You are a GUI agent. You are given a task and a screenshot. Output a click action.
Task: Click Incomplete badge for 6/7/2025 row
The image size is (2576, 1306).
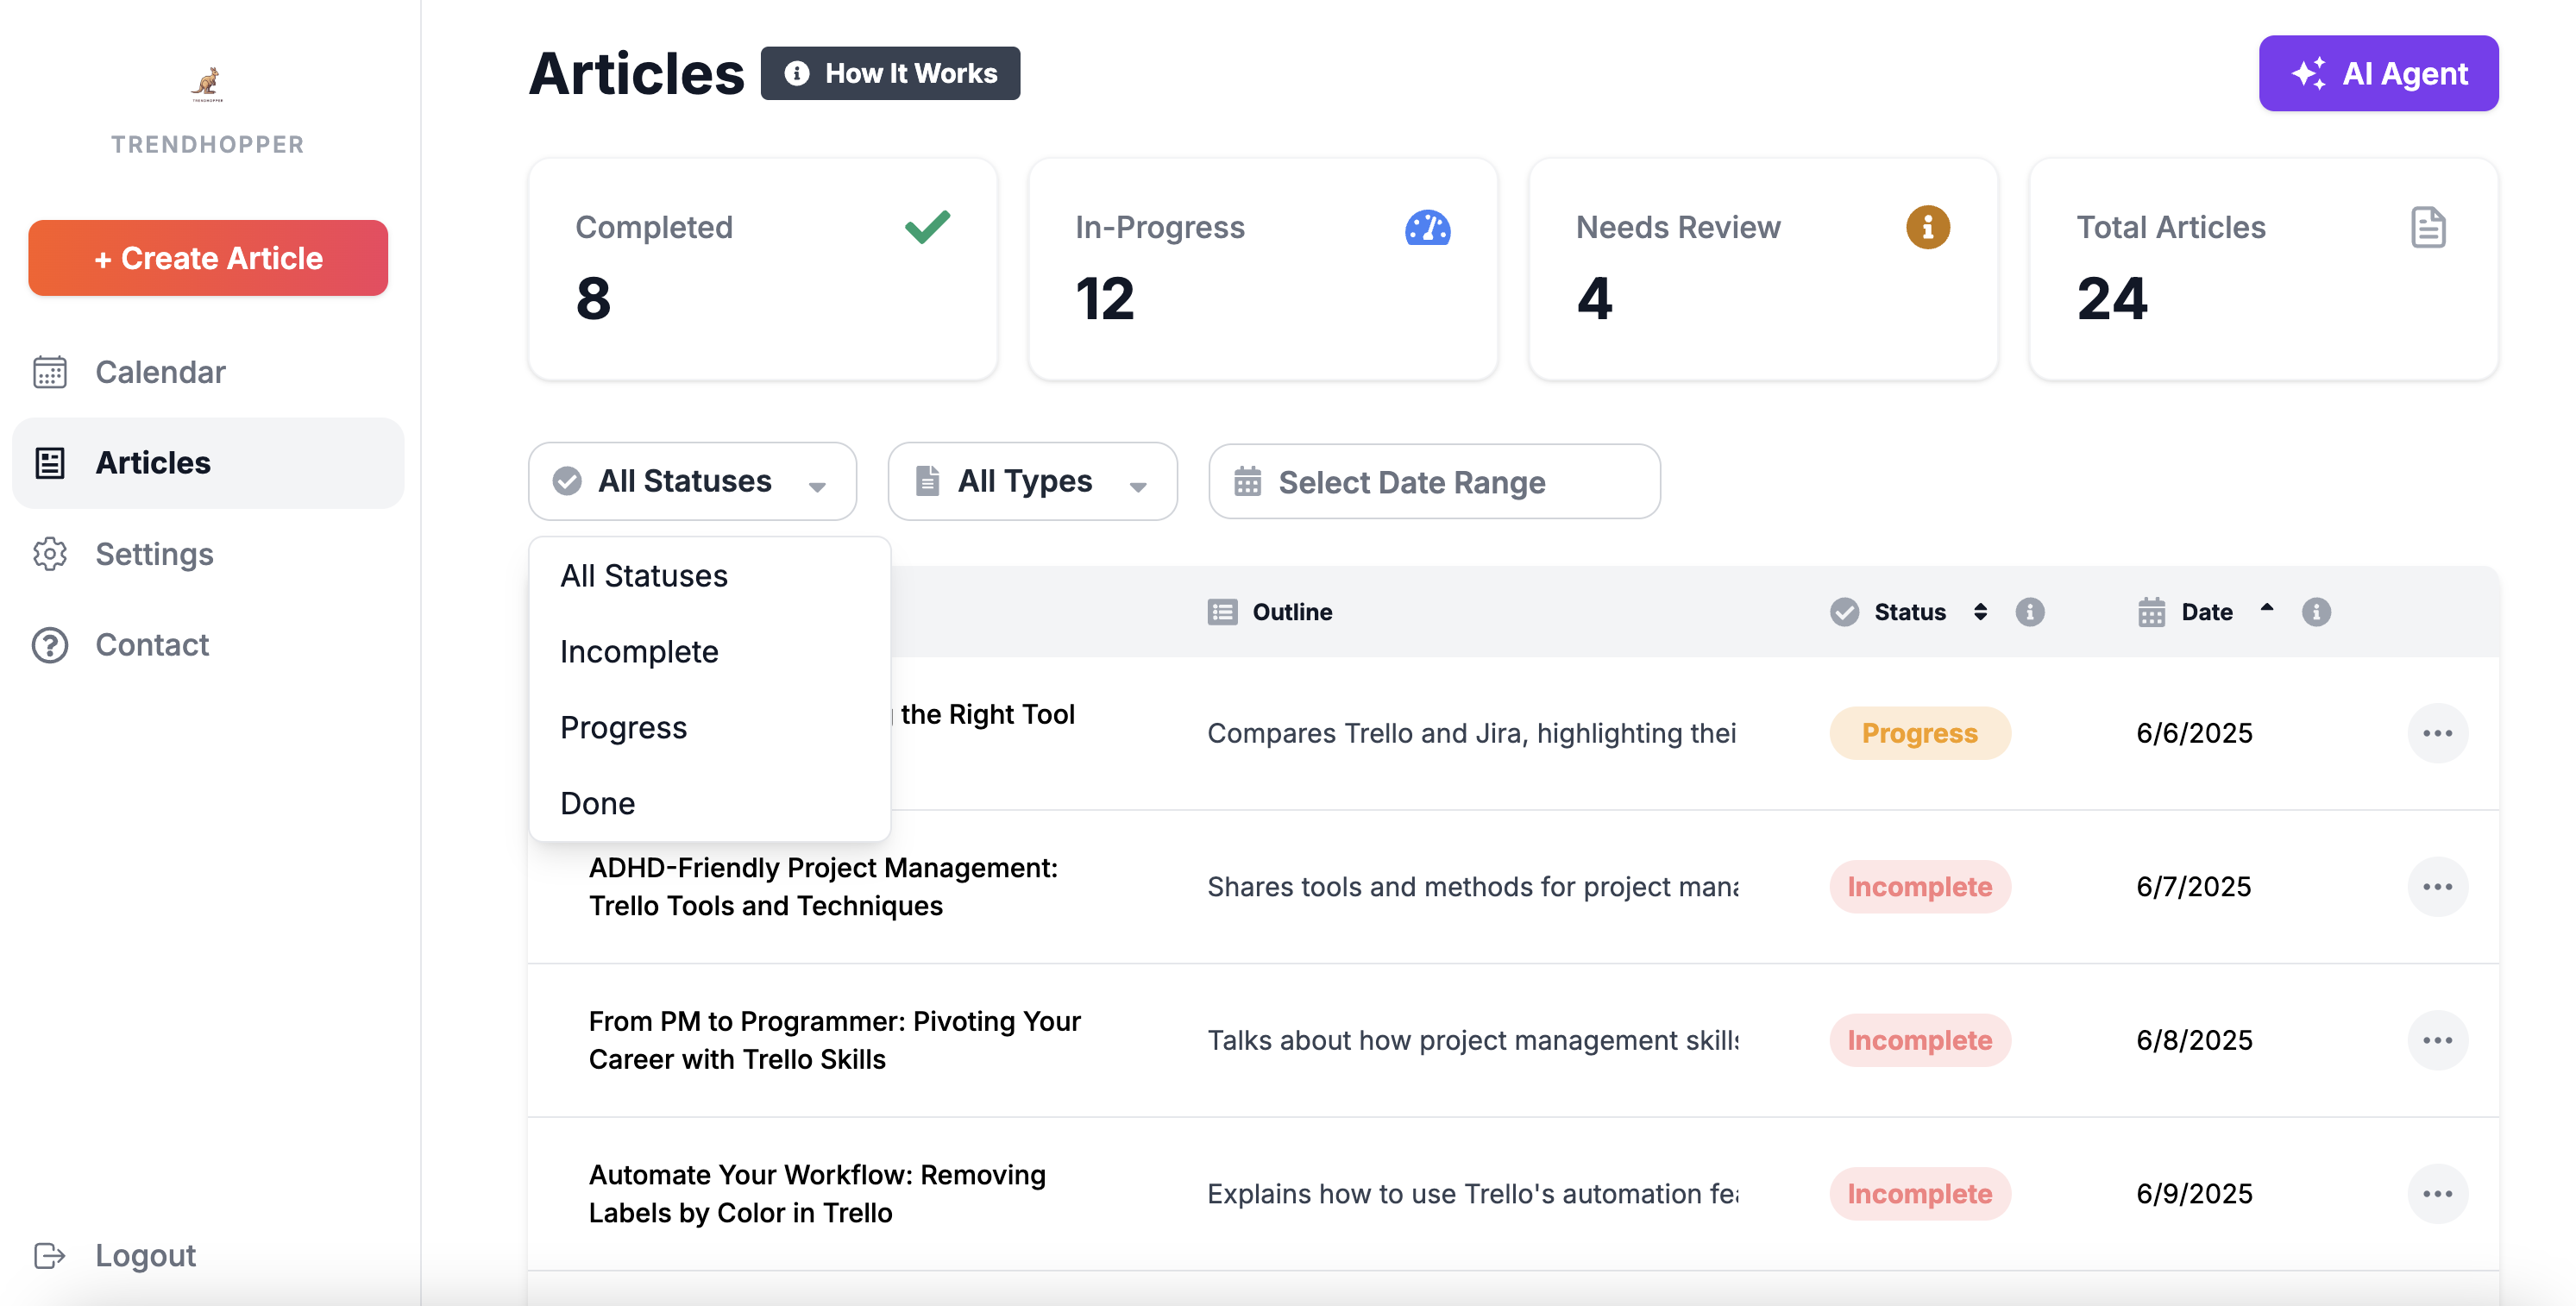pos(1919,887)
